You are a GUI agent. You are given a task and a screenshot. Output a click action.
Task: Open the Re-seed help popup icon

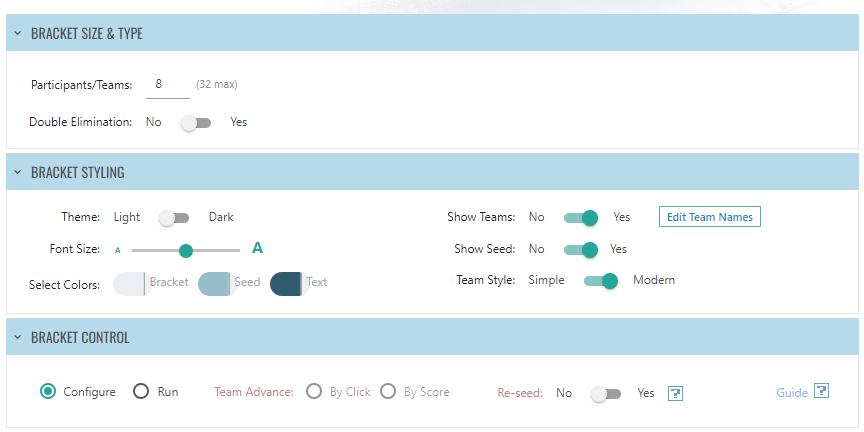pyautogui.click(x=676, y=393)
